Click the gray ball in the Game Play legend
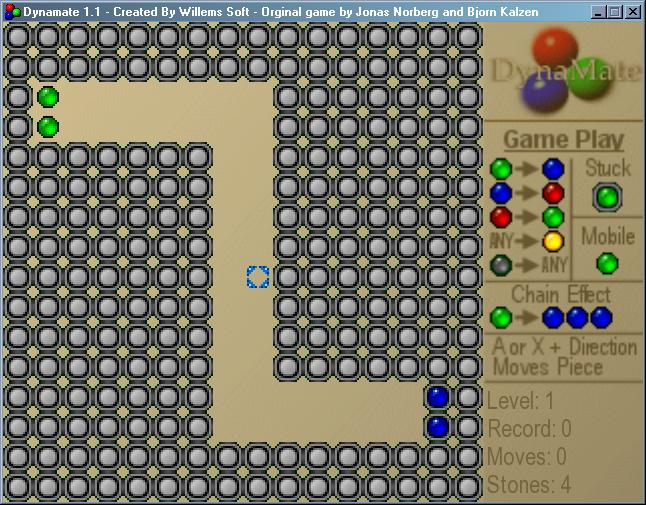This screenshot has width=646, height=505. pos(501,265)
